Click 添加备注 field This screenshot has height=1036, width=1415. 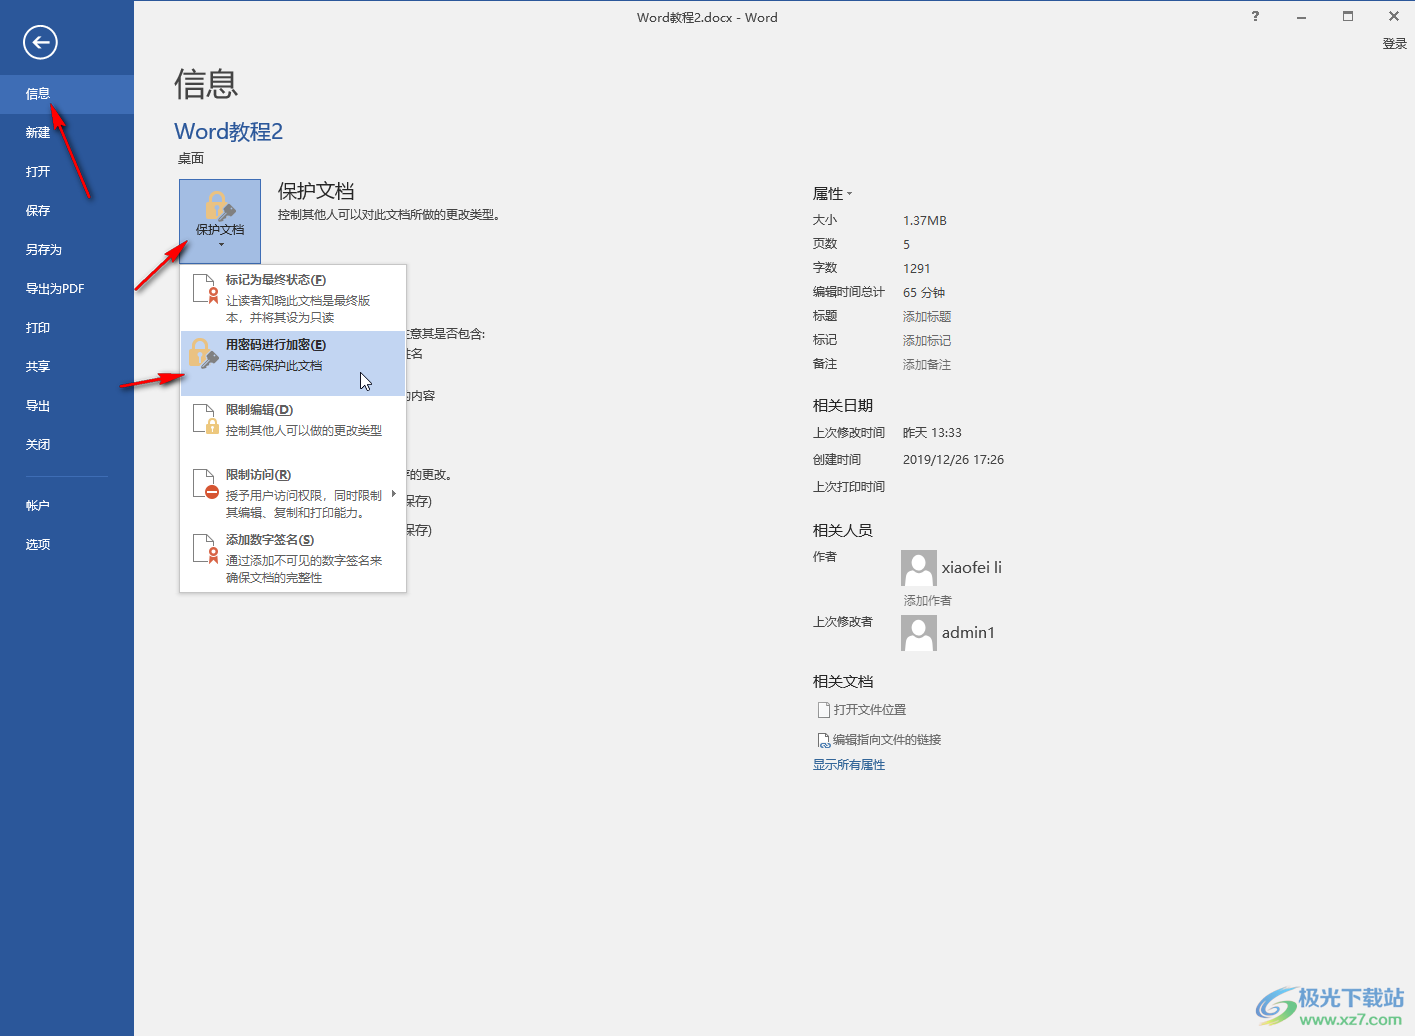point(927,365)
